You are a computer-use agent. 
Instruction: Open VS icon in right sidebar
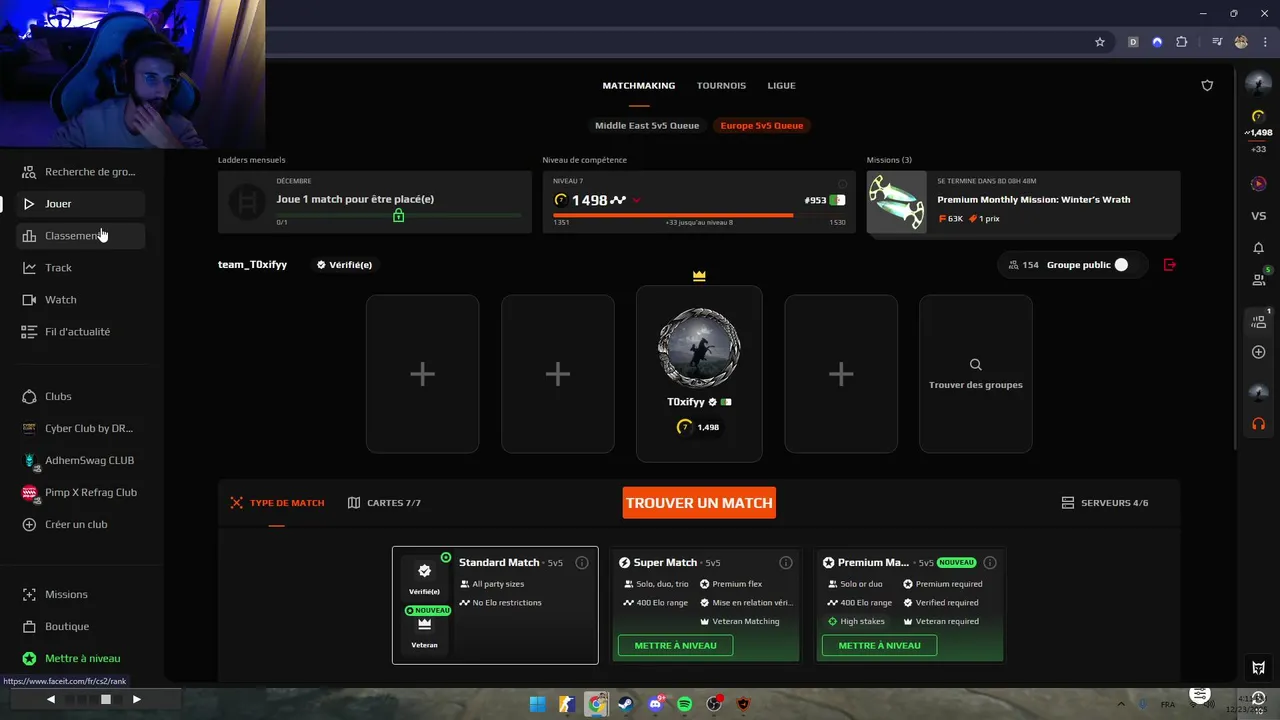(1258, 216)
